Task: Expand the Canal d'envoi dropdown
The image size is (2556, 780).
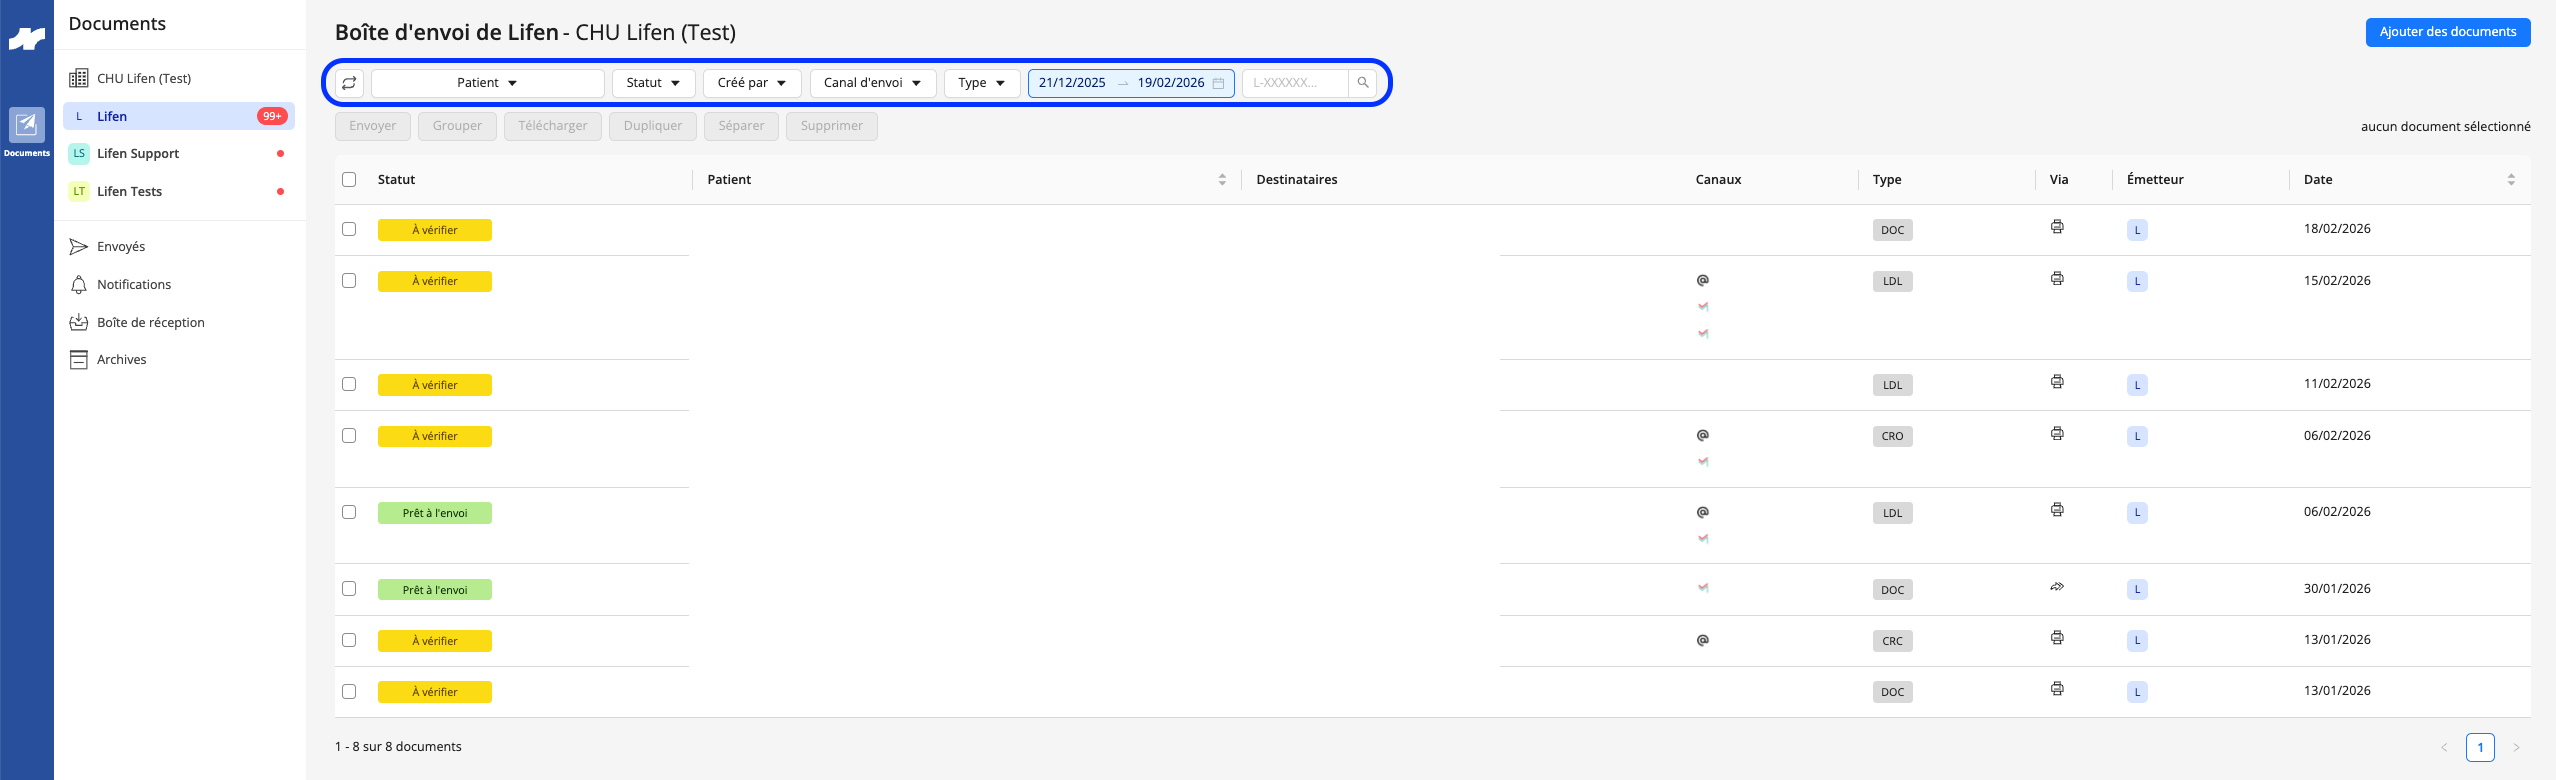Action: [x=872, y=83]
